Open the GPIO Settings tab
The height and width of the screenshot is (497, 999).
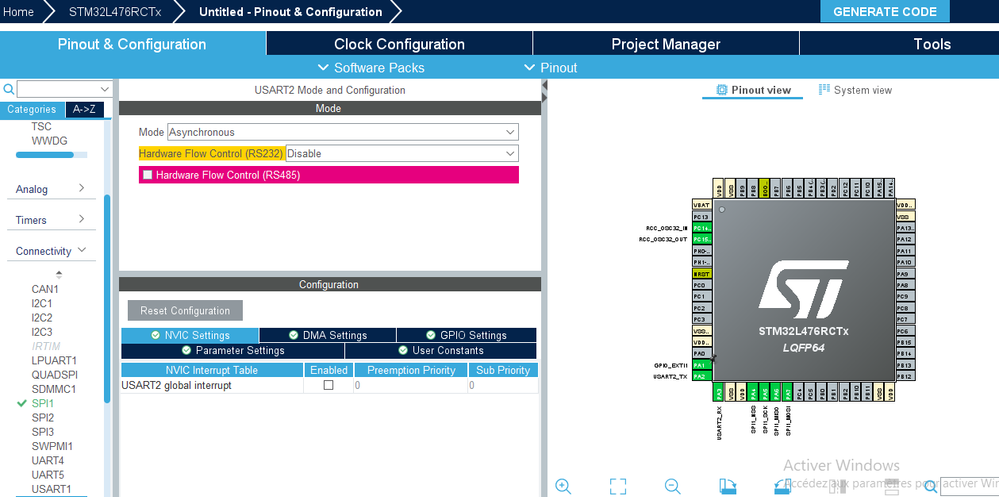click(x=466, y=335)
